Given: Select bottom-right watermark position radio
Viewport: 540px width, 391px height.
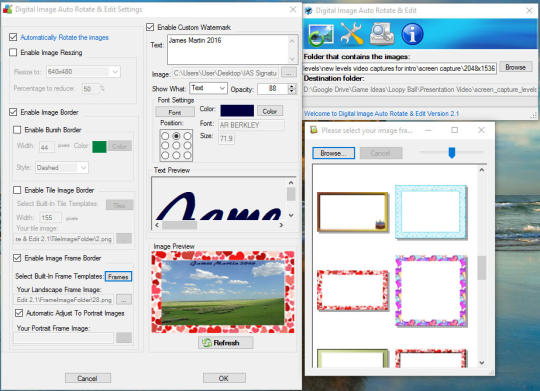Looking at the screenshot, I should [187, 155].
